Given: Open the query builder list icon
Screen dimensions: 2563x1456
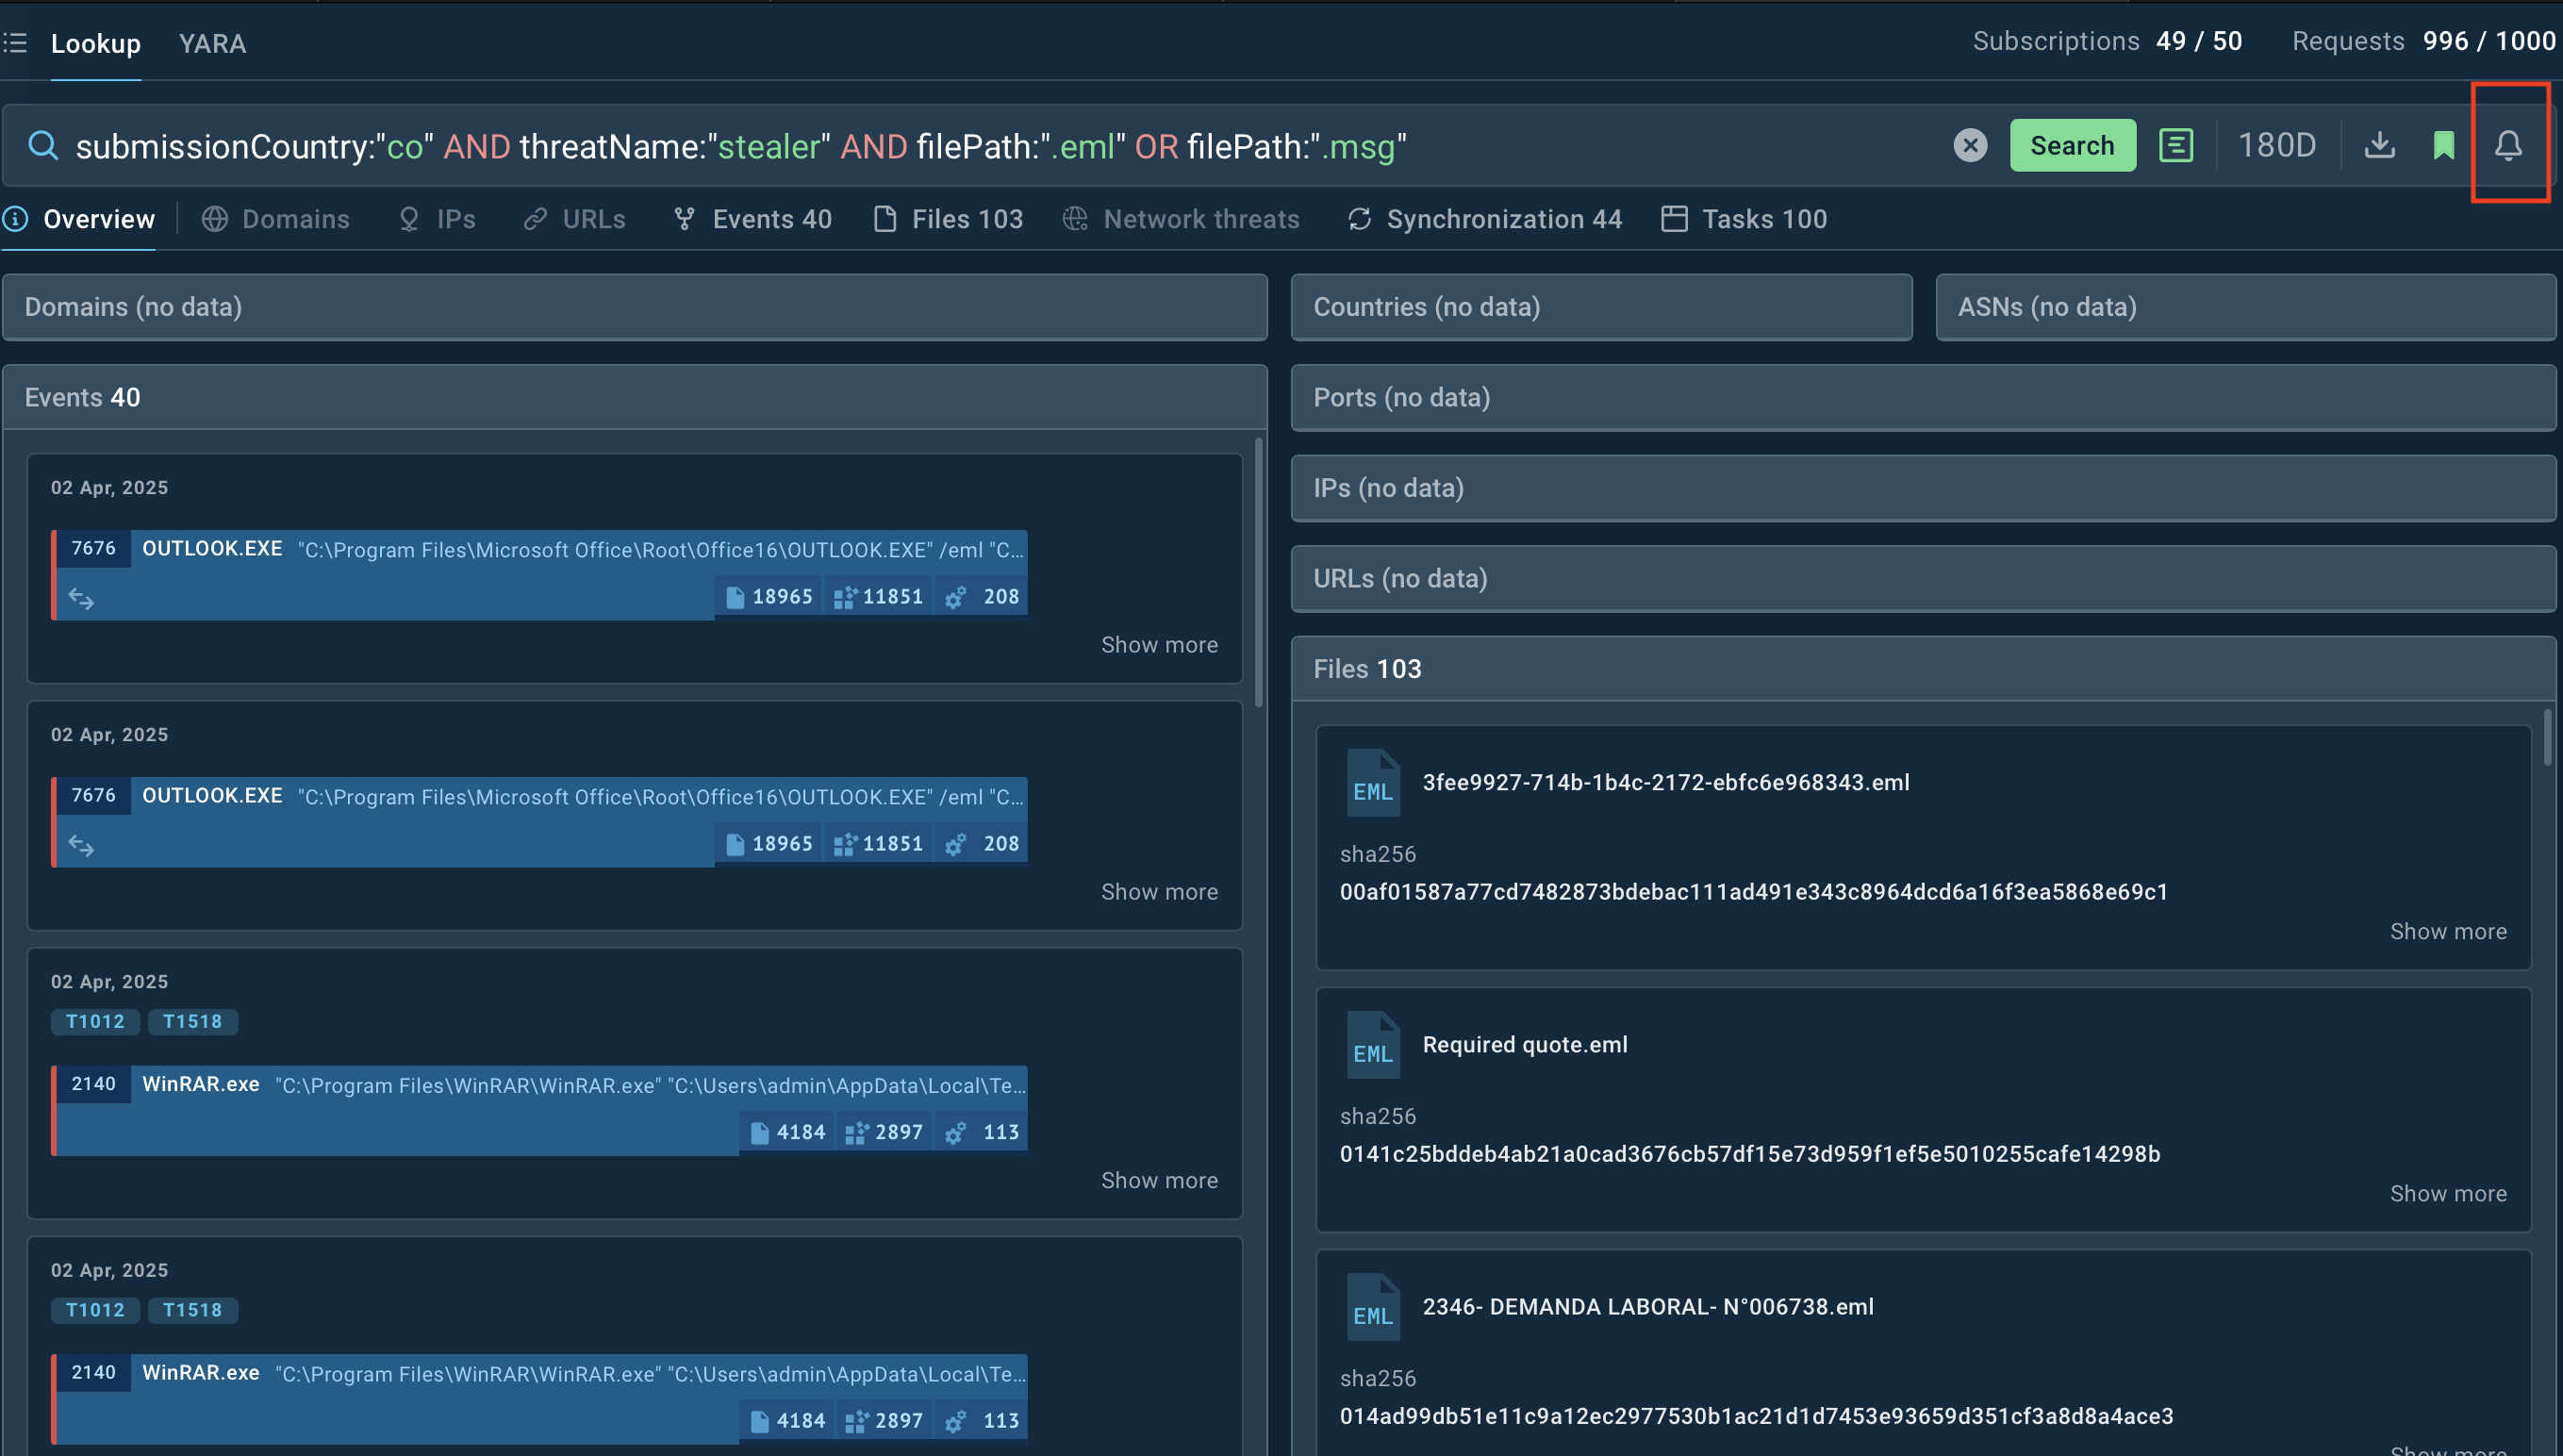Looking at the screenshot, I should pos(2176,146).
